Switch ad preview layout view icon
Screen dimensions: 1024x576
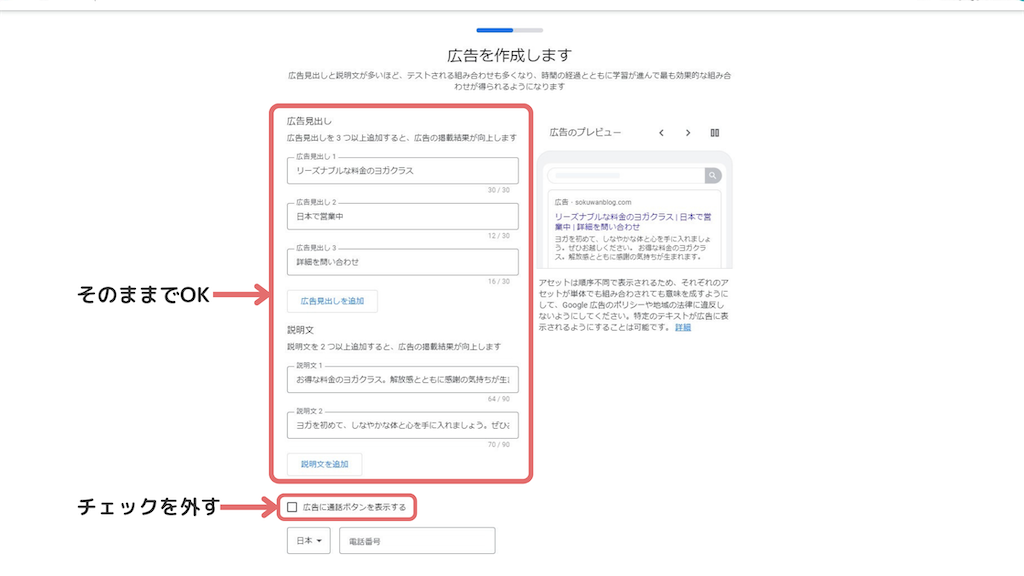[x=714, y=133]
